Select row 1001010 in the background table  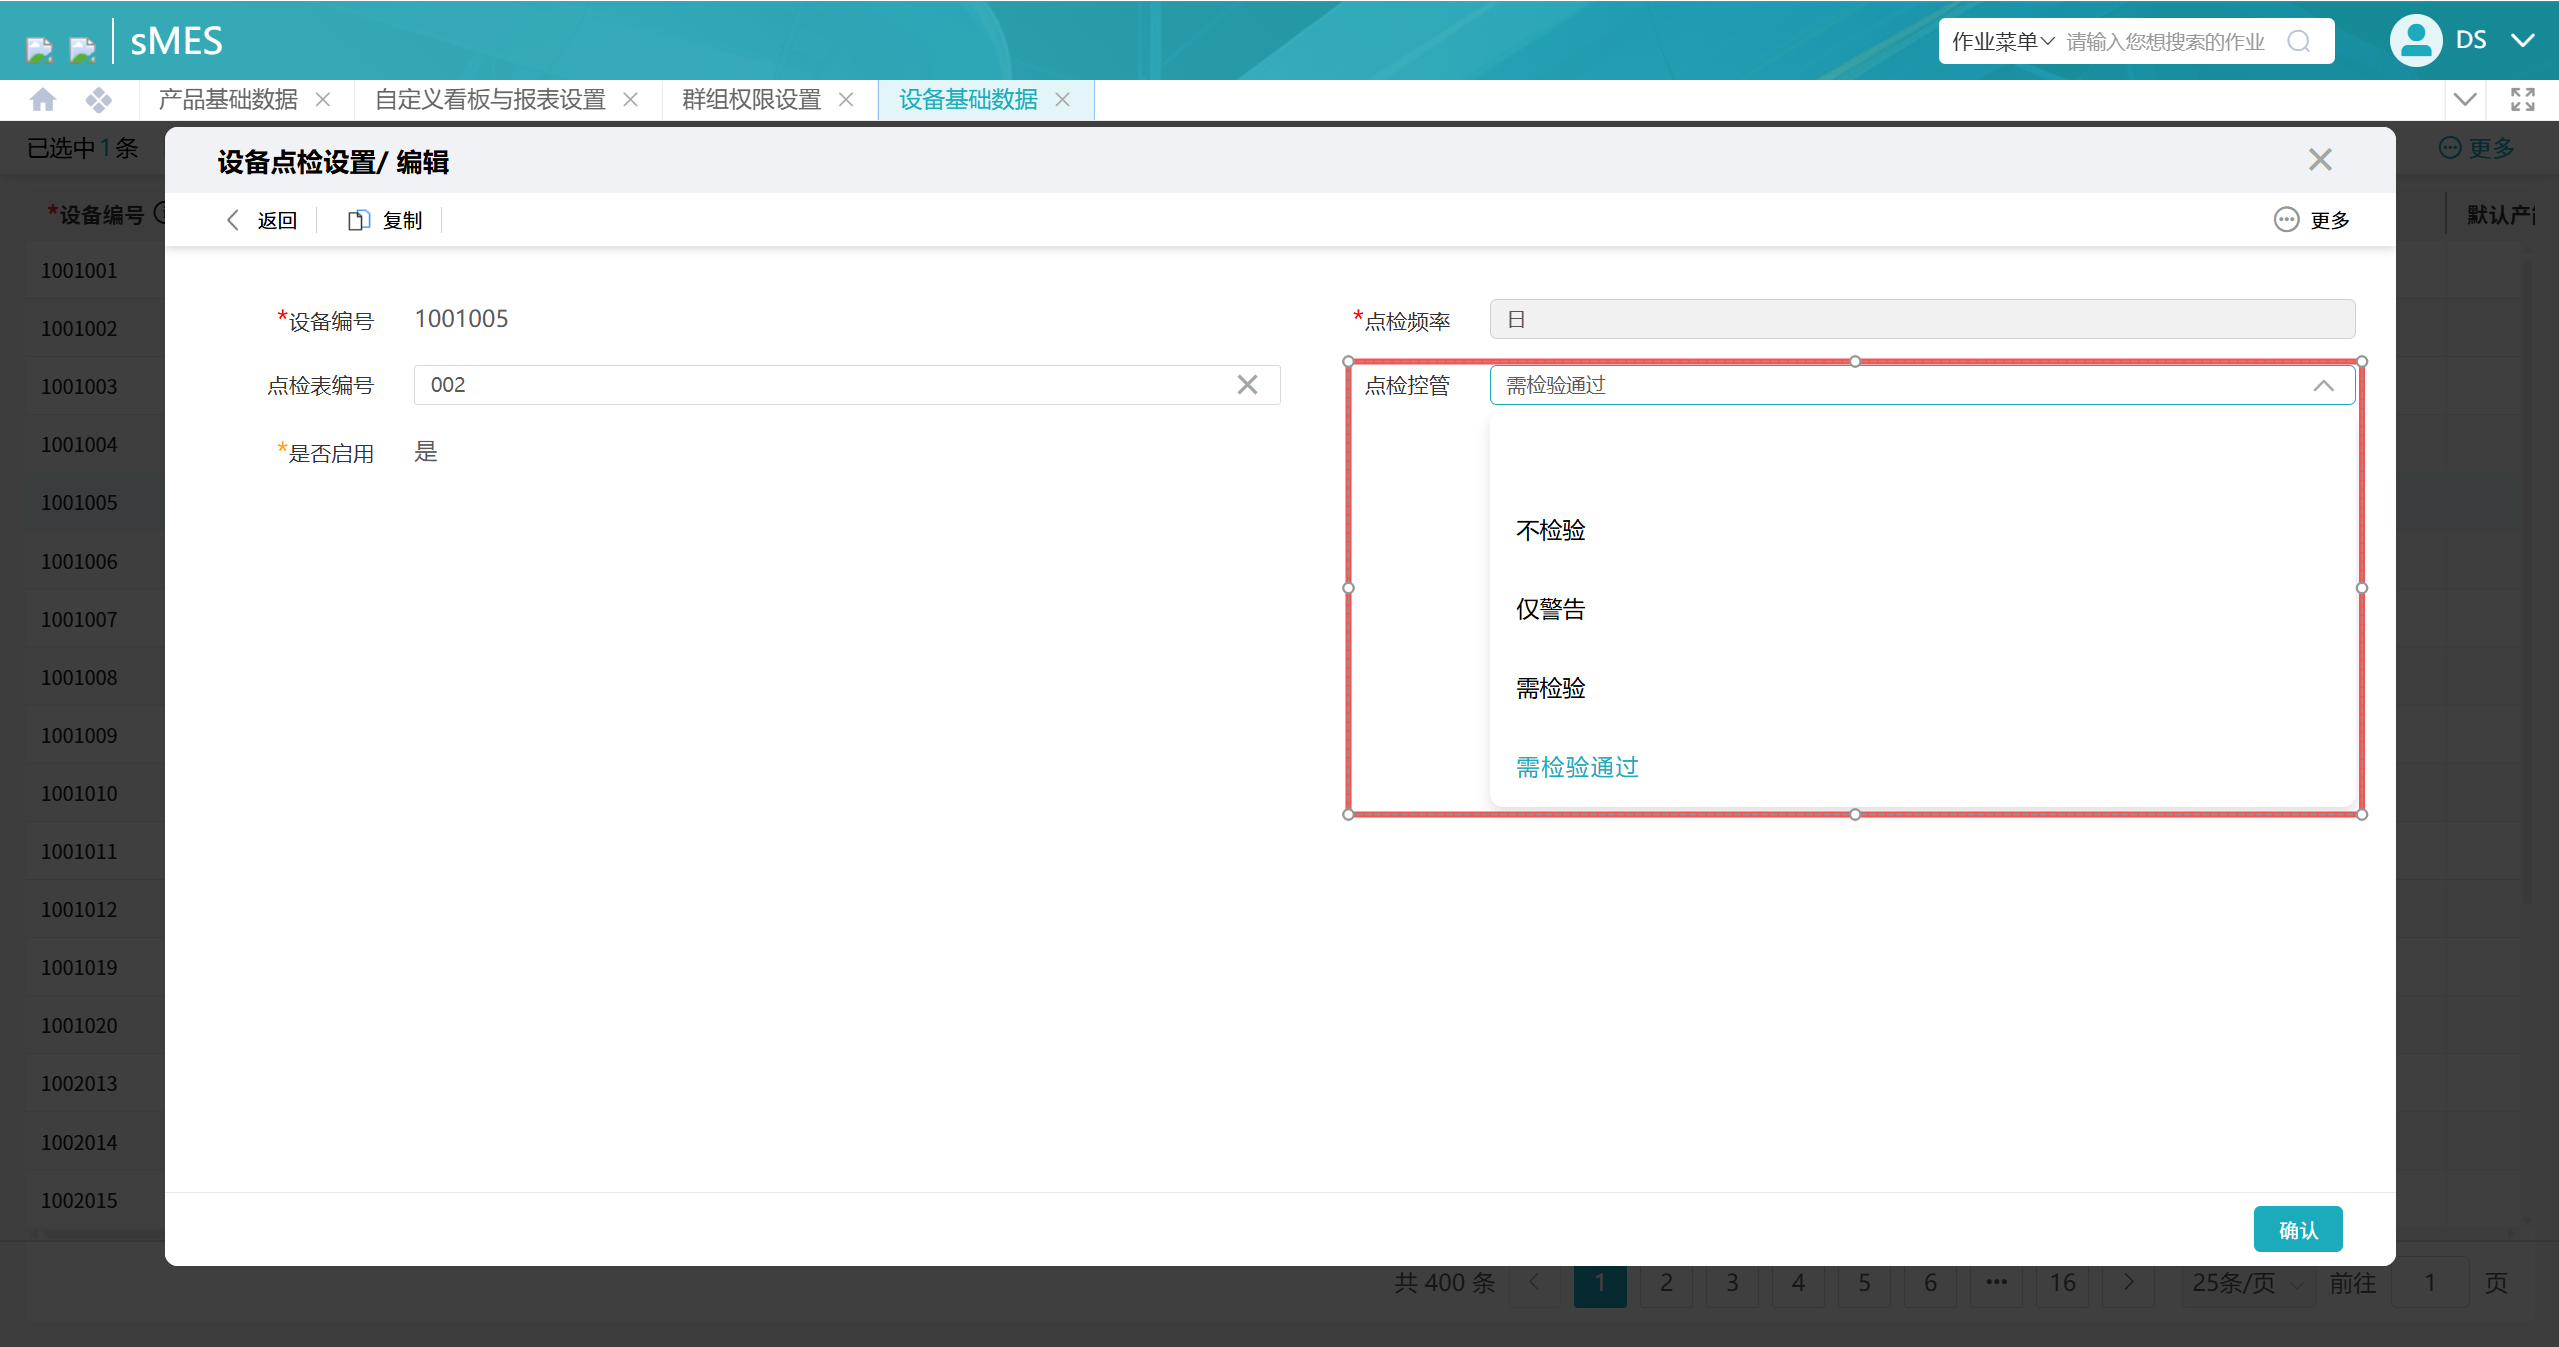click(x=79, y=794)
